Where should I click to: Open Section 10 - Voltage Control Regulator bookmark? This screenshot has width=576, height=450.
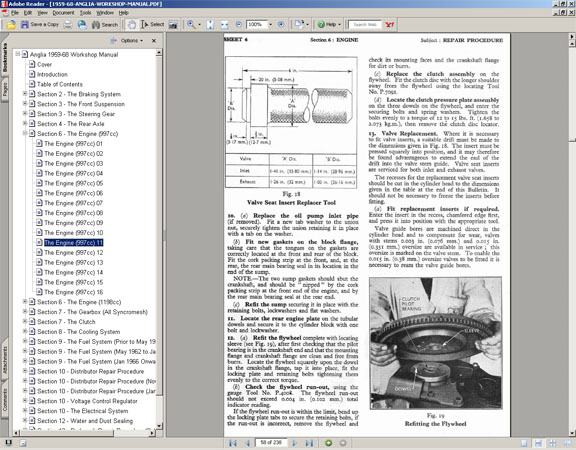(x=87, y=401)
